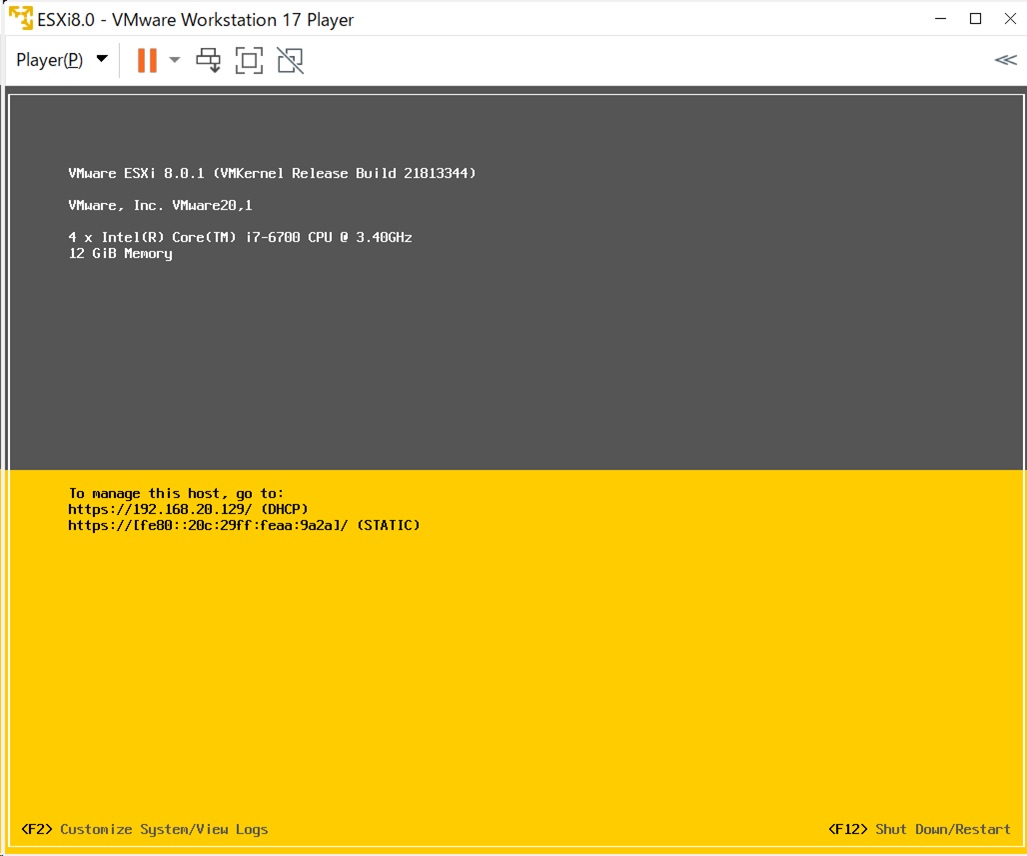
Task: Click the VMware Workstation Player logo icon
Action: (20, 18)
